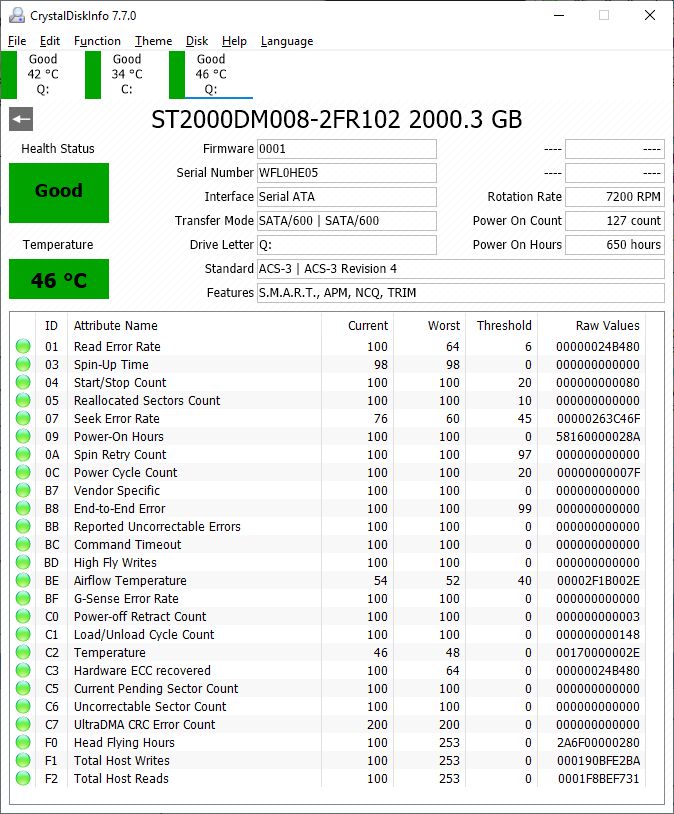Image resolution: width=674 pixels, height=814 pixels.
Task: Click the Standard field ACS-3 Revision 4
Action: pos(461,268)
